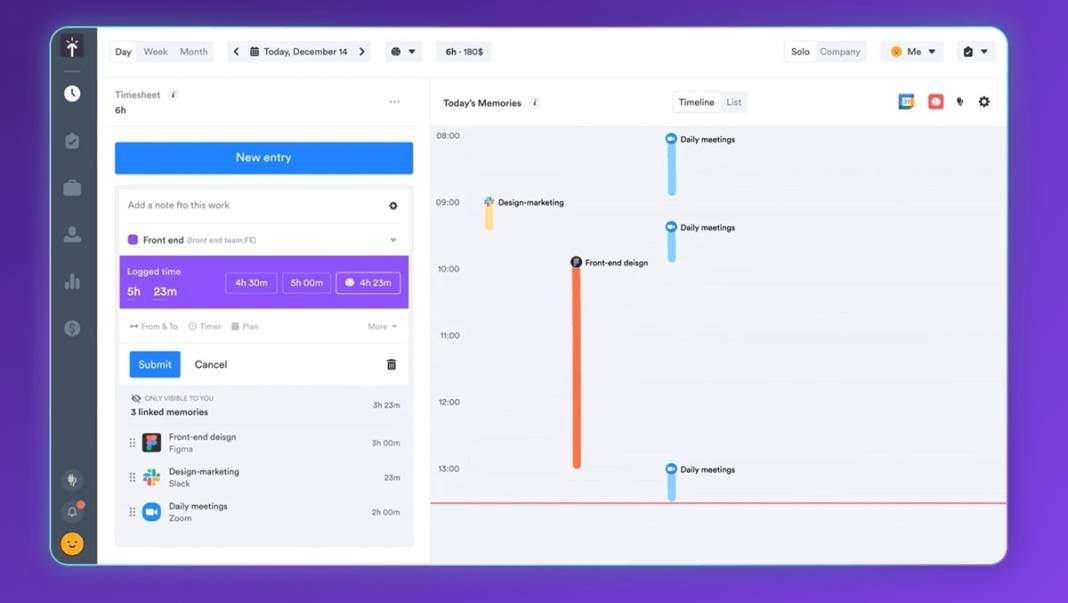Submit the time entry
The image size is (1068, 603).
click(155, 365)
